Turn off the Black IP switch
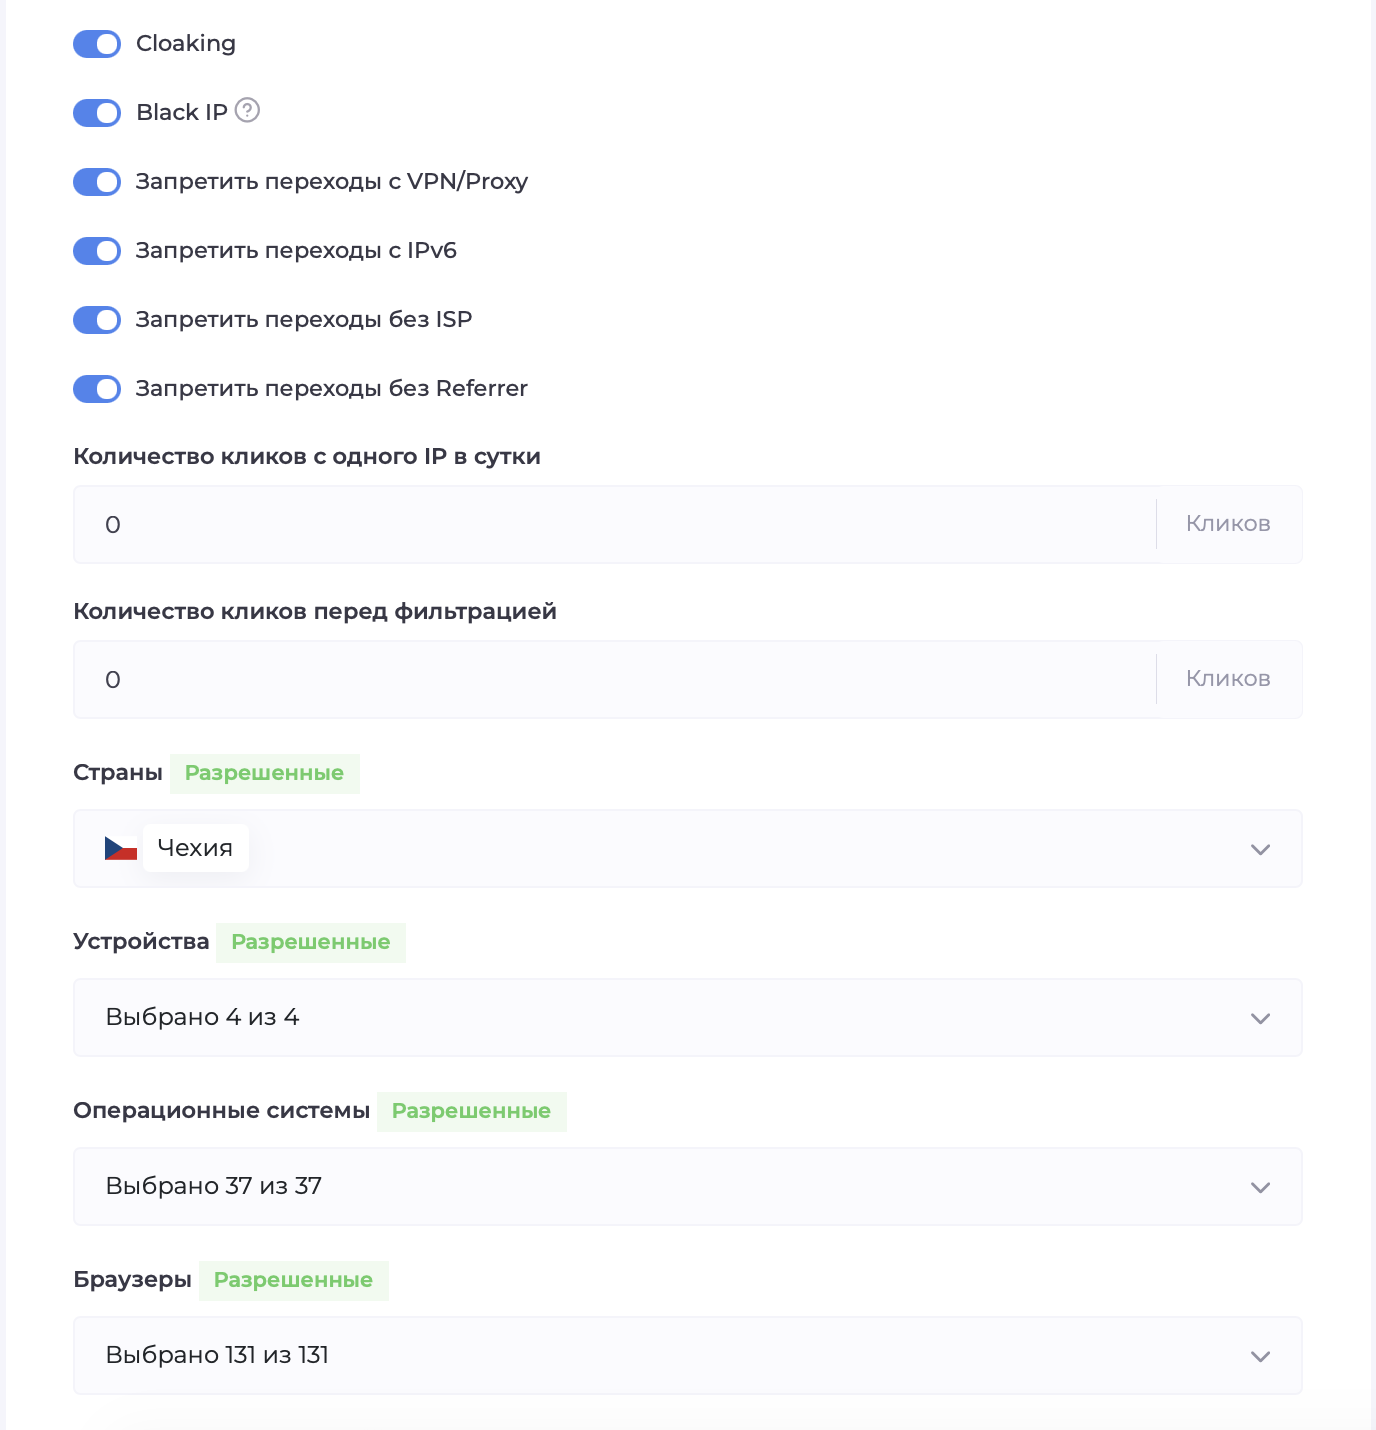The height and width of the screenshot is (1430, 1376). [x=97, y=113]
